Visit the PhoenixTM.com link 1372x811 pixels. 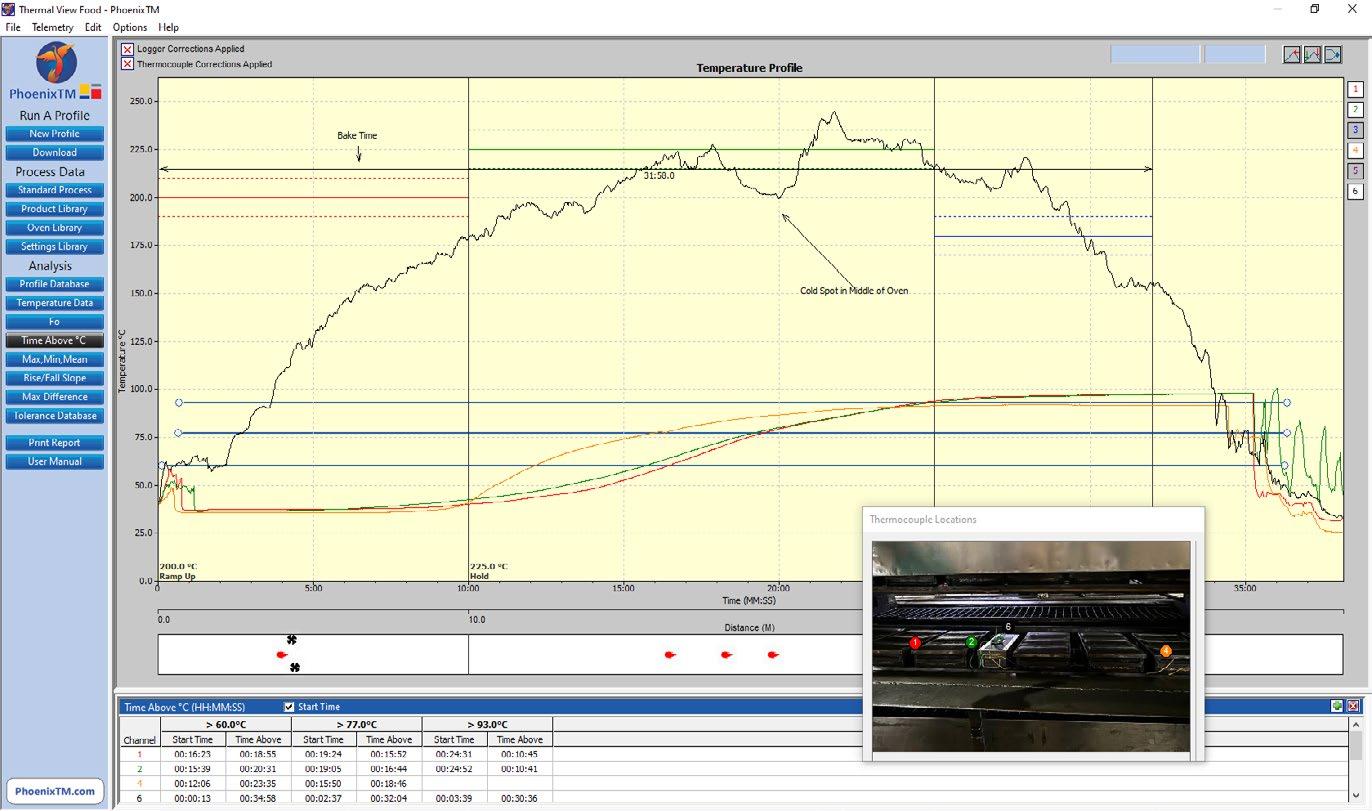click(x=55, y=791)
